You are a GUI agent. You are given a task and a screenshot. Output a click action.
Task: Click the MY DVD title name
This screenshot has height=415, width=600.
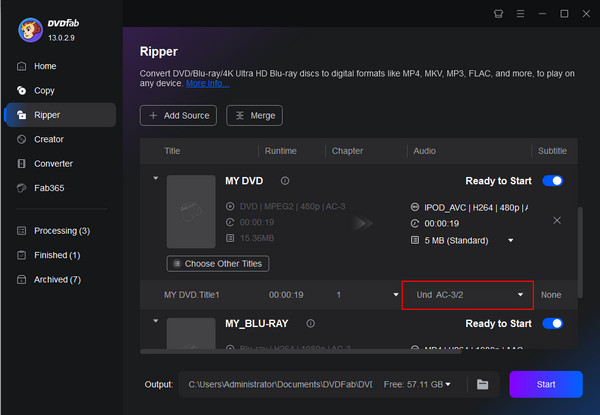point(244,181)
